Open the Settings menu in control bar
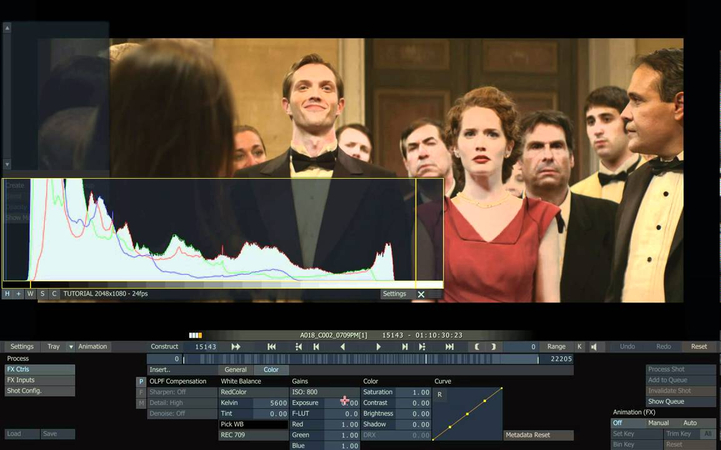 22,347
